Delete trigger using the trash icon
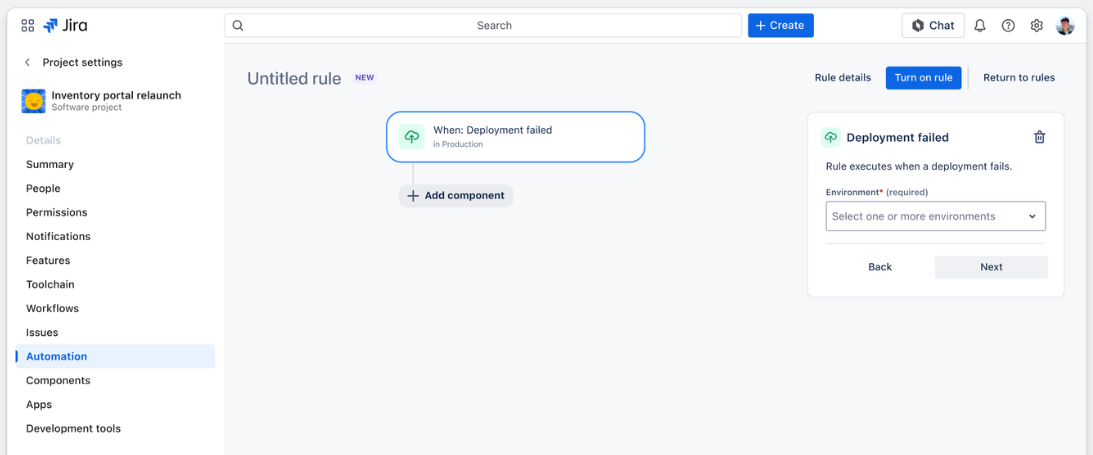The width and height of the screenshot is (1093, 455). 1039,138
